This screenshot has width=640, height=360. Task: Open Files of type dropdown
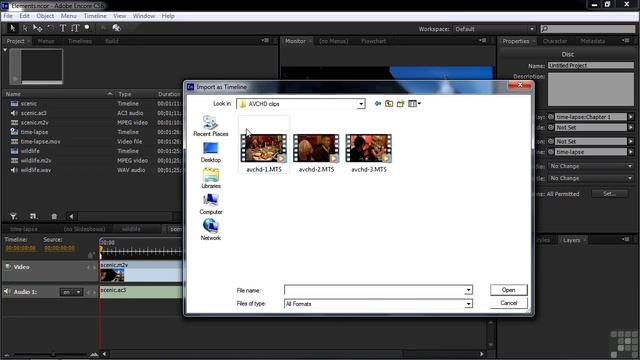click(x=469, y=304)
